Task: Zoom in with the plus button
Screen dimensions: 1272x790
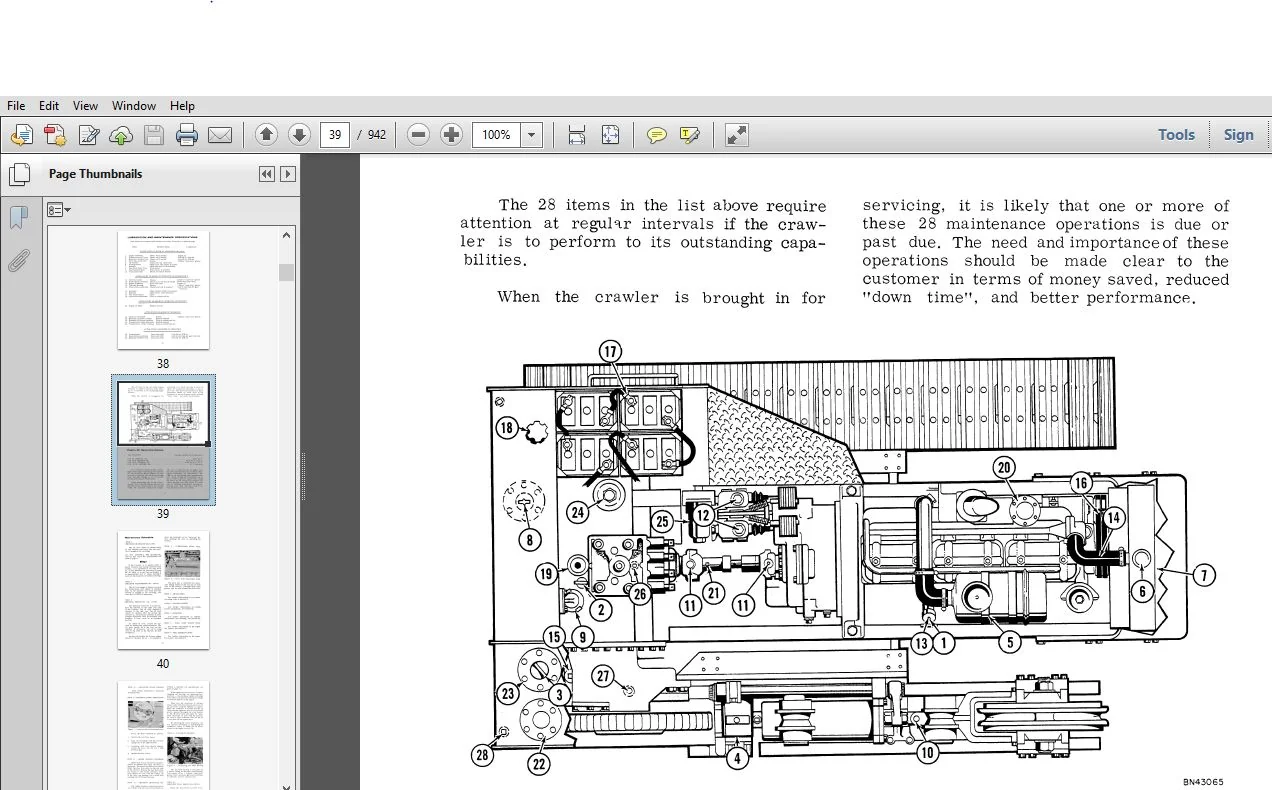Action: point(452,135)
